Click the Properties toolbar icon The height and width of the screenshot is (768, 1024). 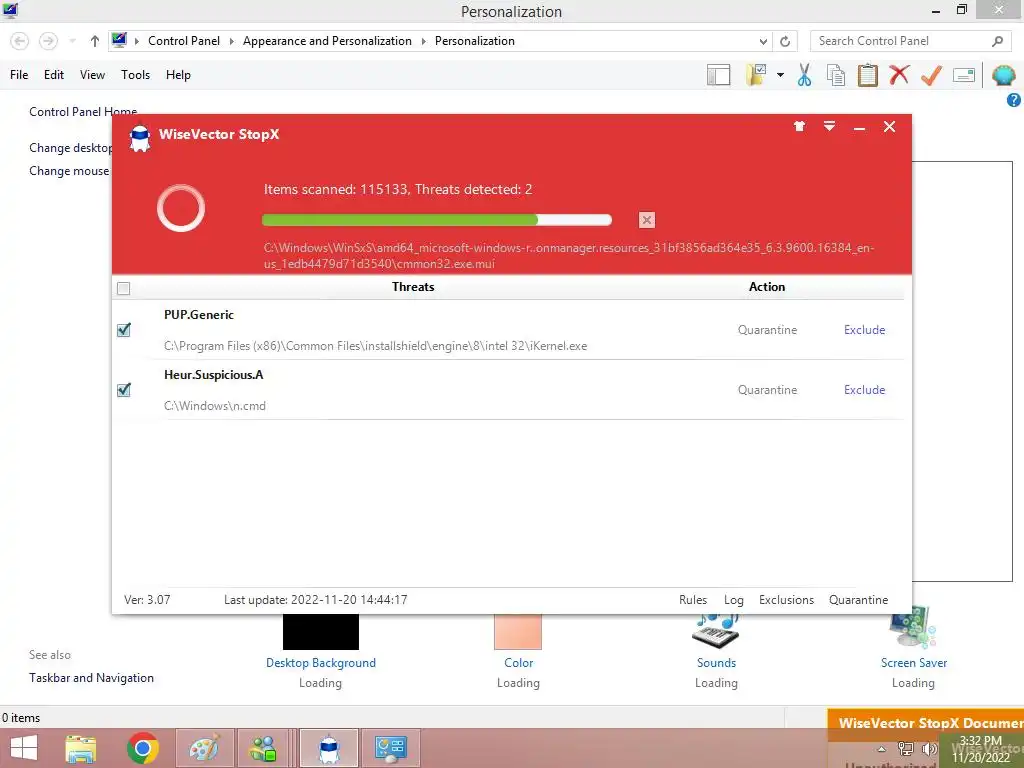(964, 75)
